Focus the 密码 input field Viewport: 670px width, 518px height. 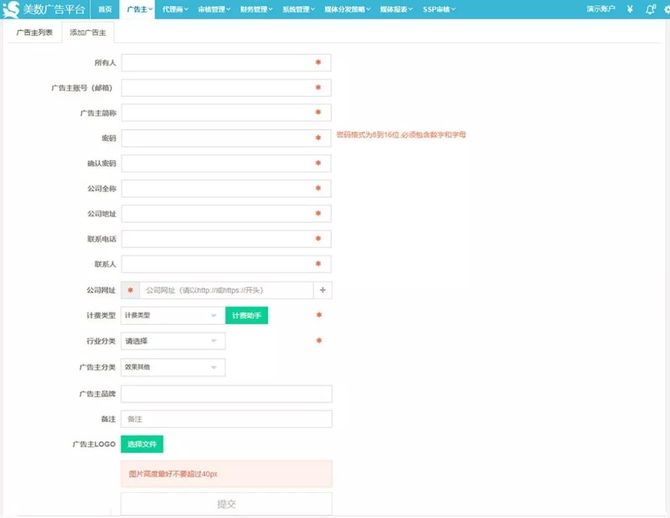pyautogui.click(x=226, y=138)
